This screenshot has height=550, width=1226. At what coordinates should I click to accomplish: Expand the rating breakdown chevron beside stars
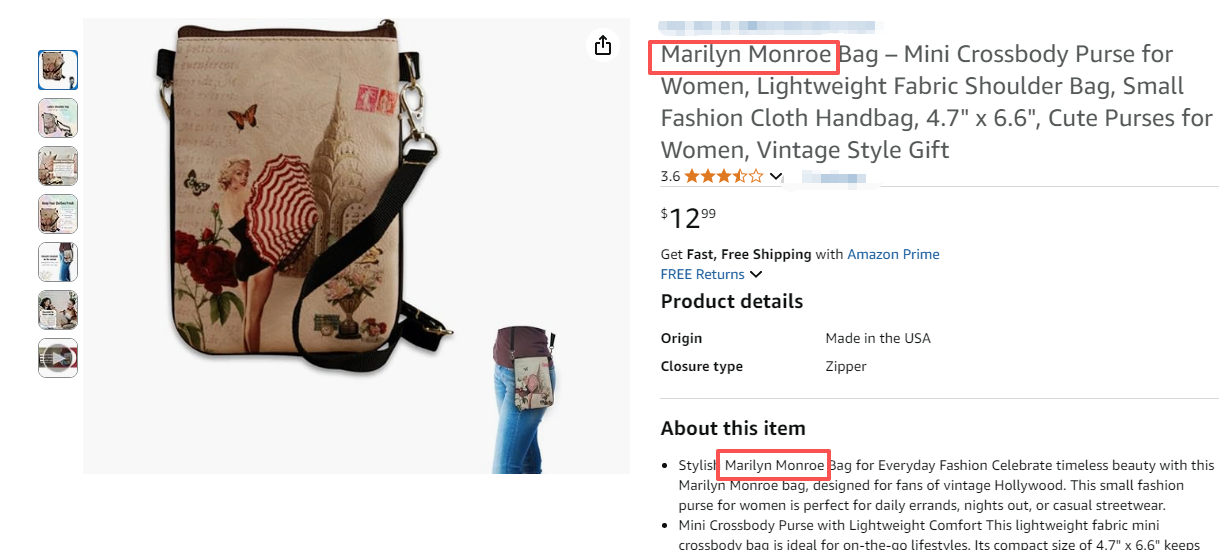tap(775, 177)
